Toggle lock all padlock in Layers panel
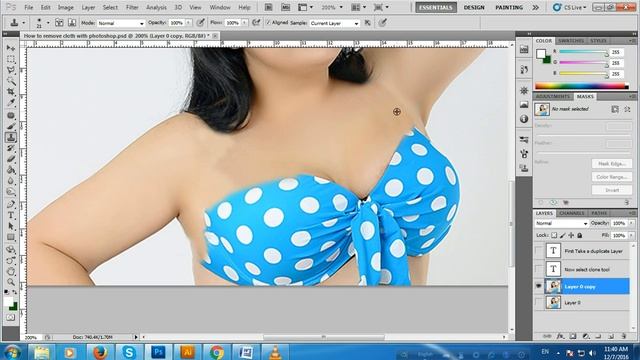Viewport: 640px width, 360px height. coord(580,235)
